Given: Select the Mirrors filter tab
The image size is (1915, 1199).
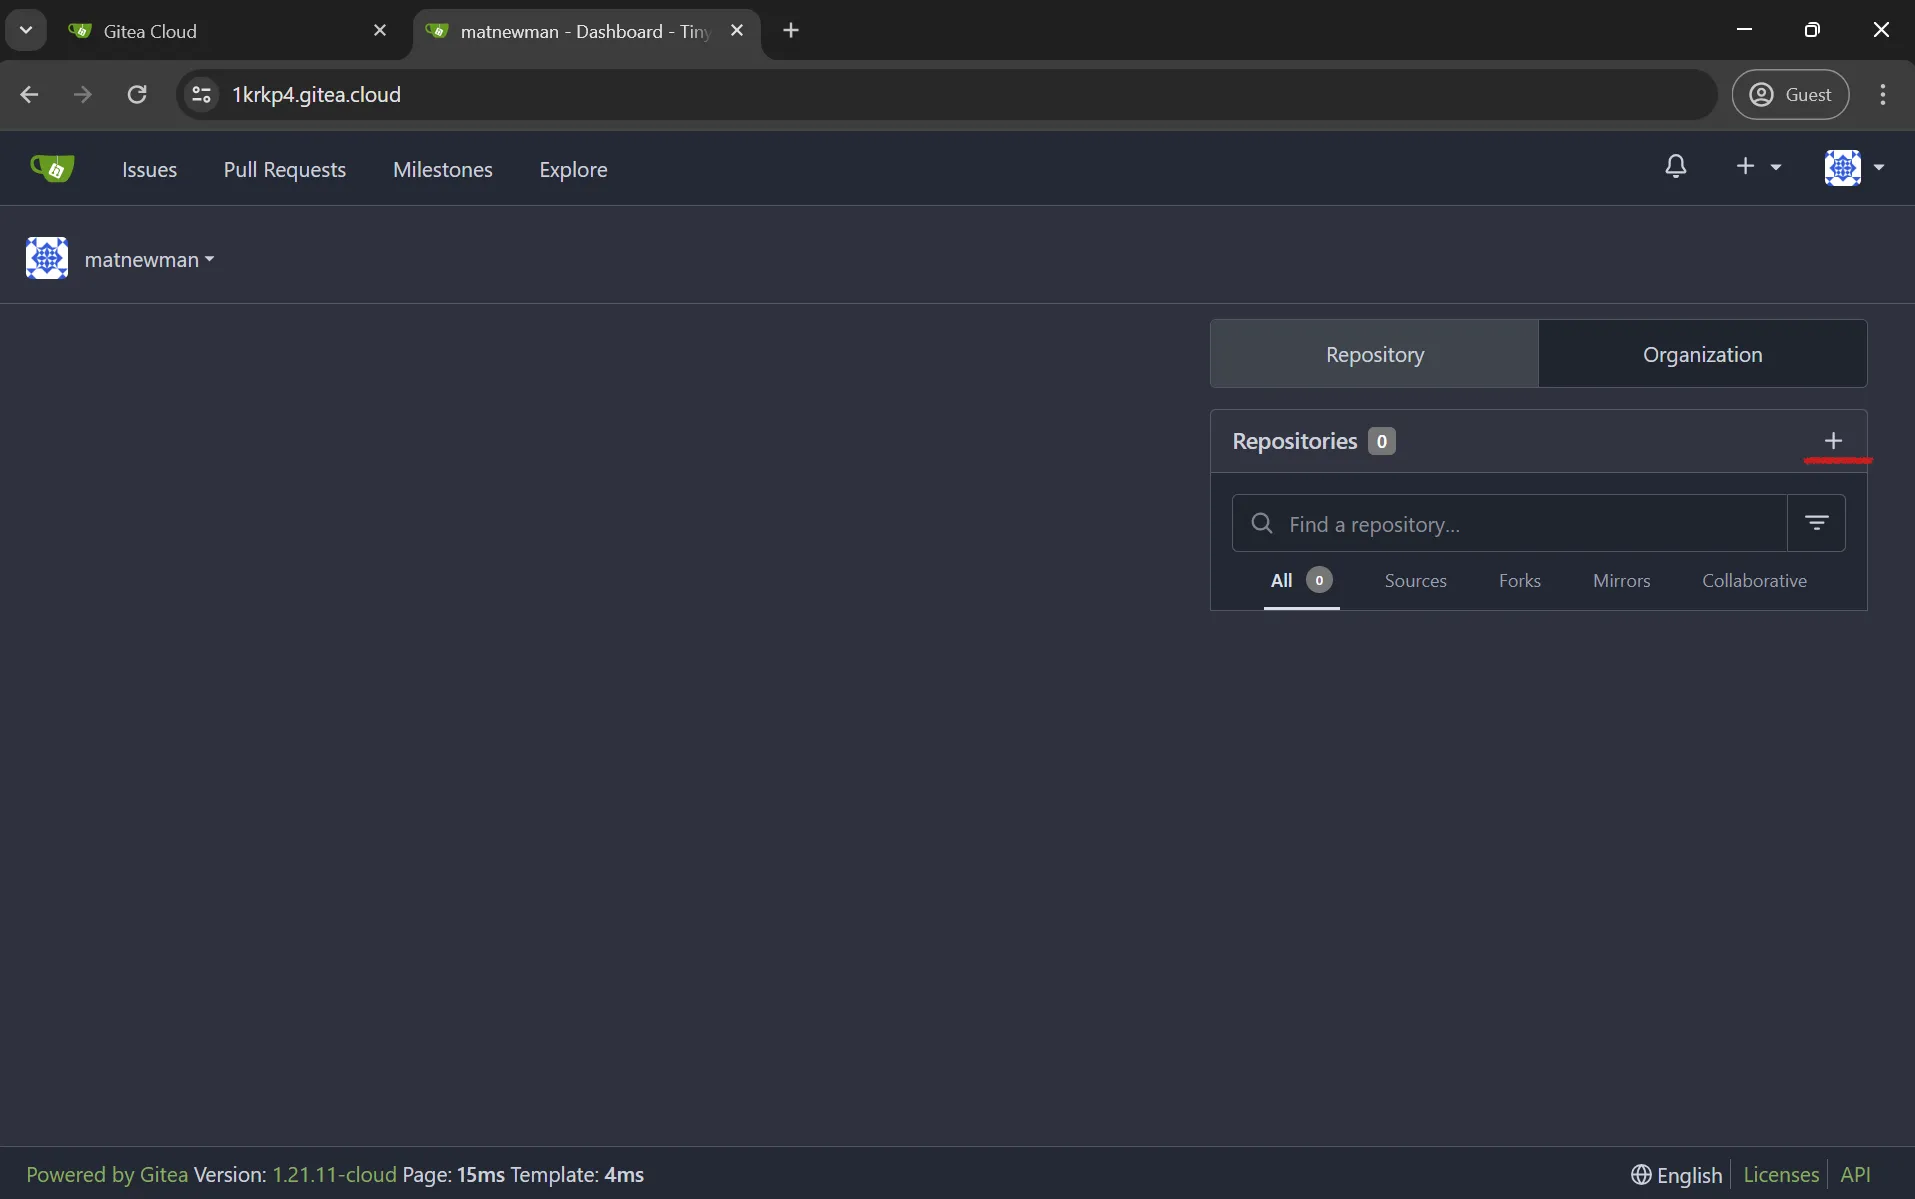Looking at the screenshot, I should (1621, 580).
